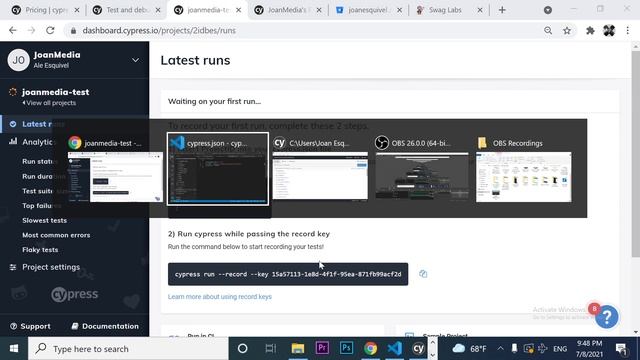The width and height of the screenshot is (640, 360).
Task: Click the Windows search box
Action: point(128,349)
